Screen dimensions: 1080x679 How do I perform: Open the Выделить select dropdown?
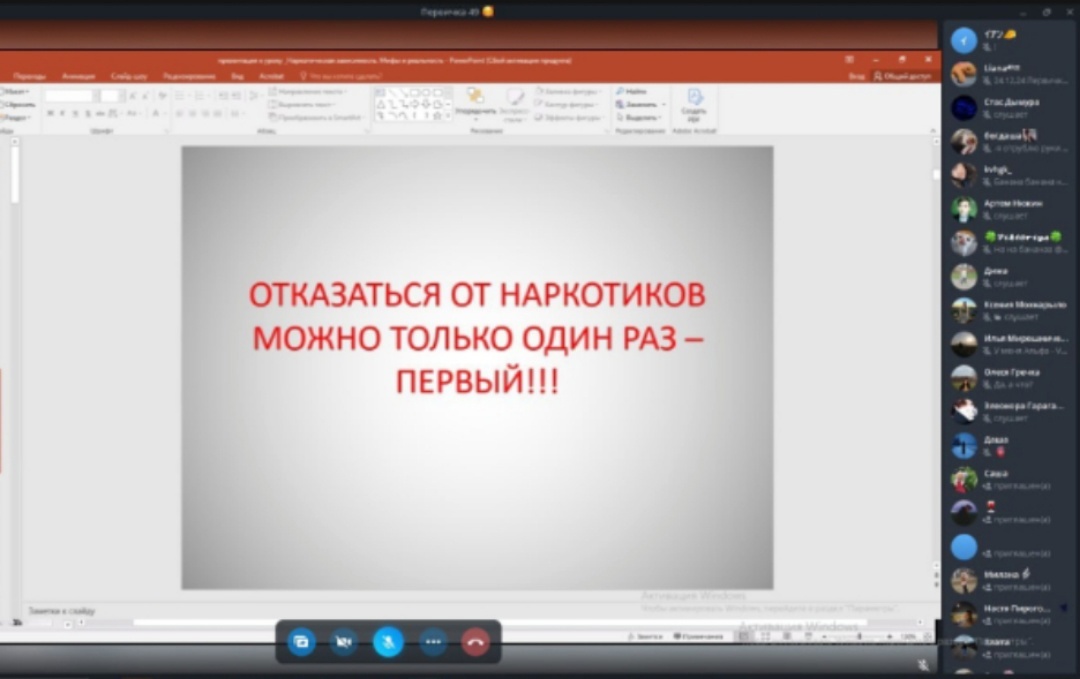tap(639, 117)
